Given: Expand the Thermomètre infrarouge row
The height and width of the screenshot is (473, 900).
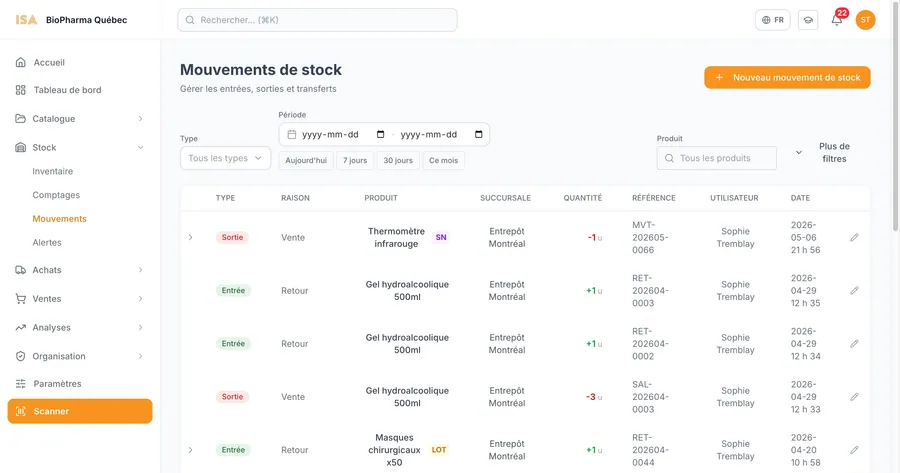Looking at the screenshot, I should click(x=191, y=237).
